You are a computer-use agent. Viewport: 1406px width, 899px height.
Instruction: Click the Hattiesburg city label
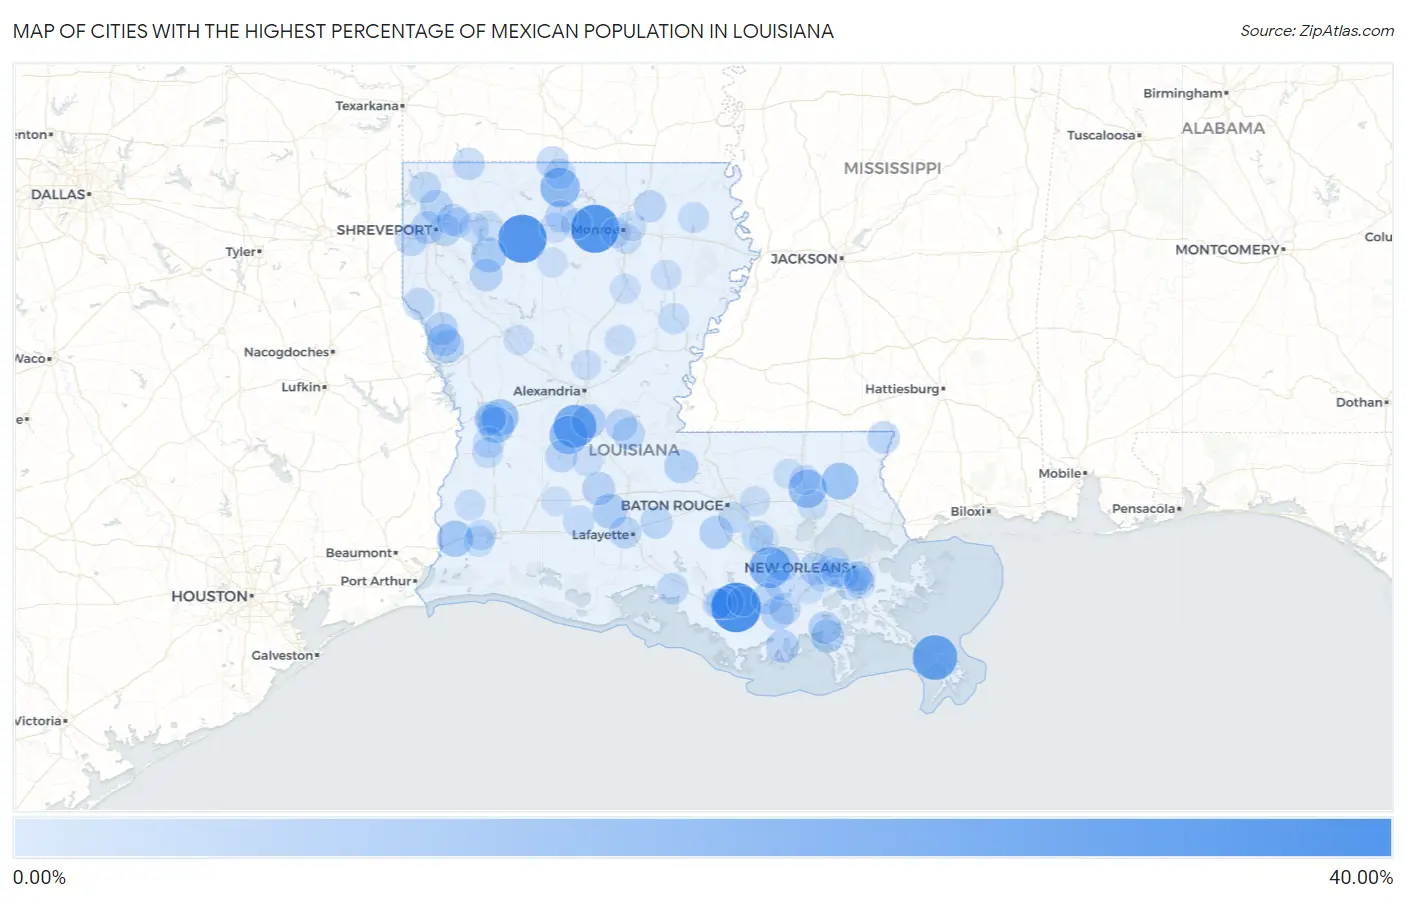tap(902, 389)
